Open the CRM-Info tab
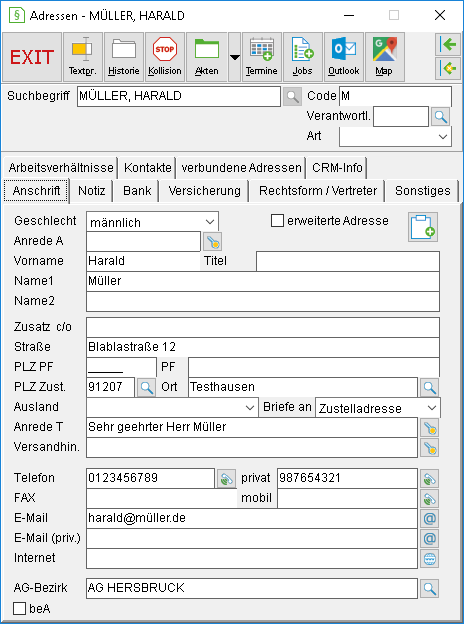This screenshot has height=624, width=464. point(337,168)
